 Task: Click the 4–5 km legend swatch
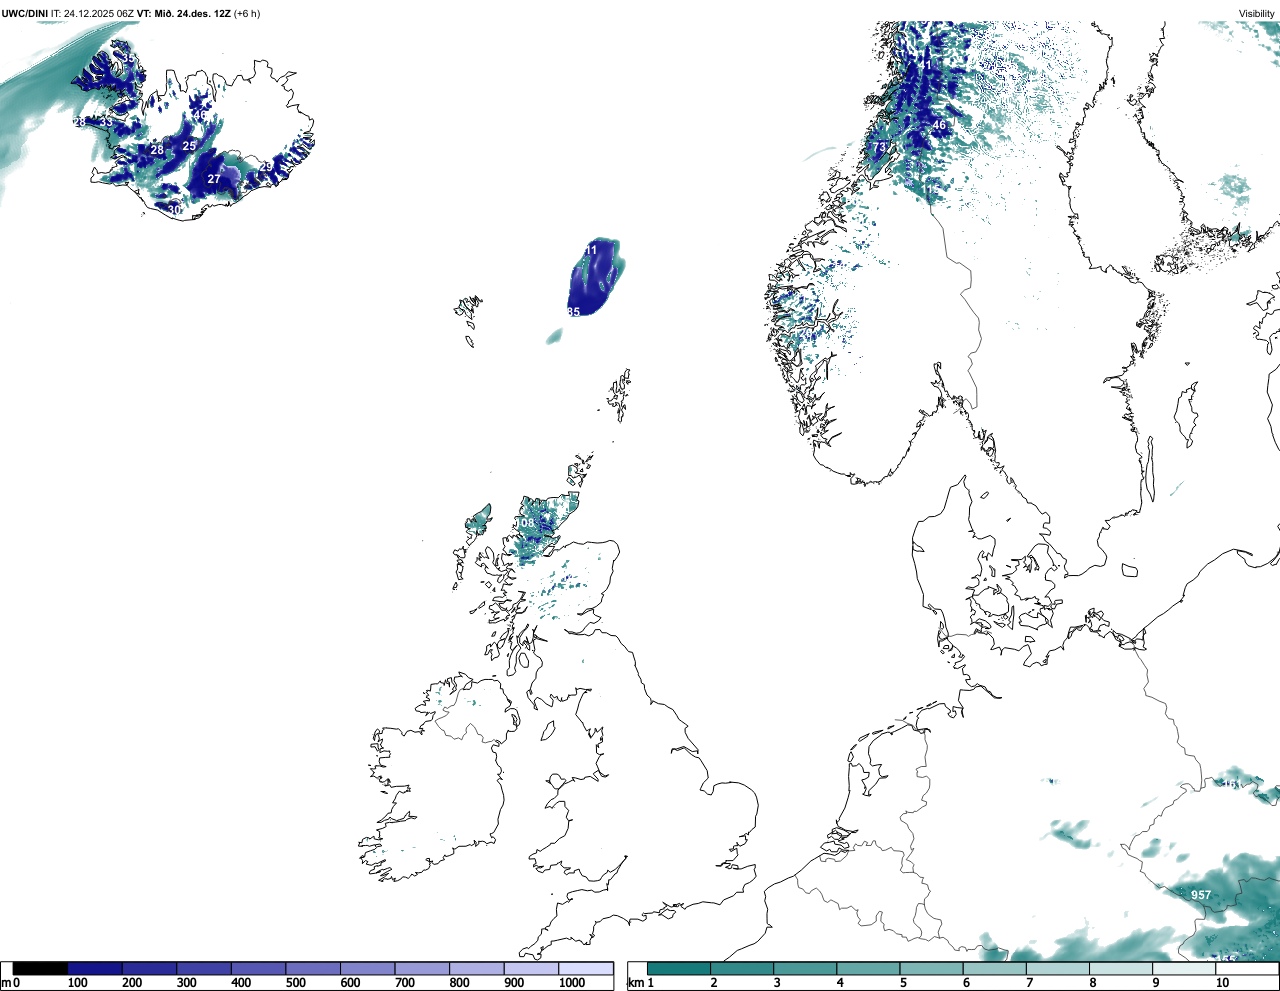point(868,968)
